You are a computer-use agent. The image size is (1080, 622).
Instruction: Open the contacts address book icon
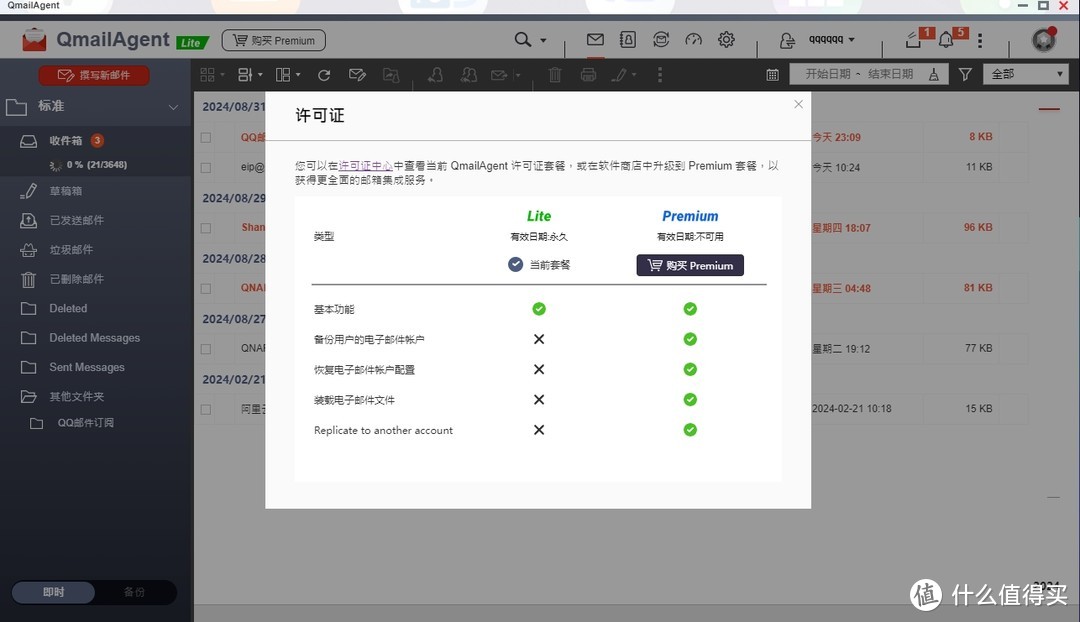pos(627,40)
